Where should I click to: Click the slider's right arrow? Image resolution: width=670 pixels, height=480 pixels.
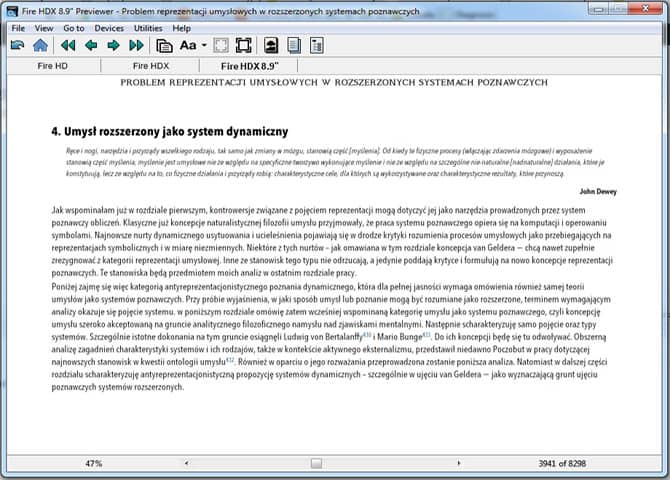(459, 464)
